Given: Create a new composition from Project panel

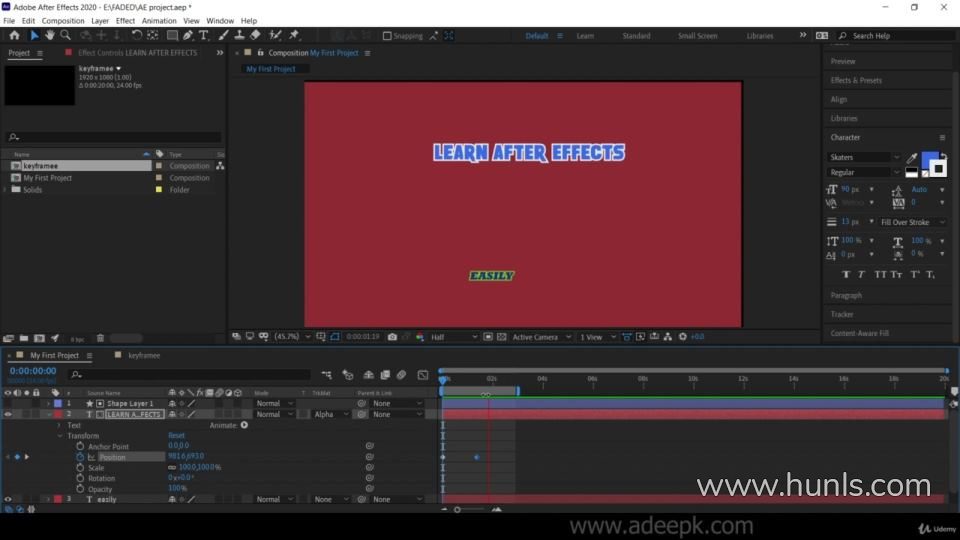Looking at the screenshot, I should 39,338.
